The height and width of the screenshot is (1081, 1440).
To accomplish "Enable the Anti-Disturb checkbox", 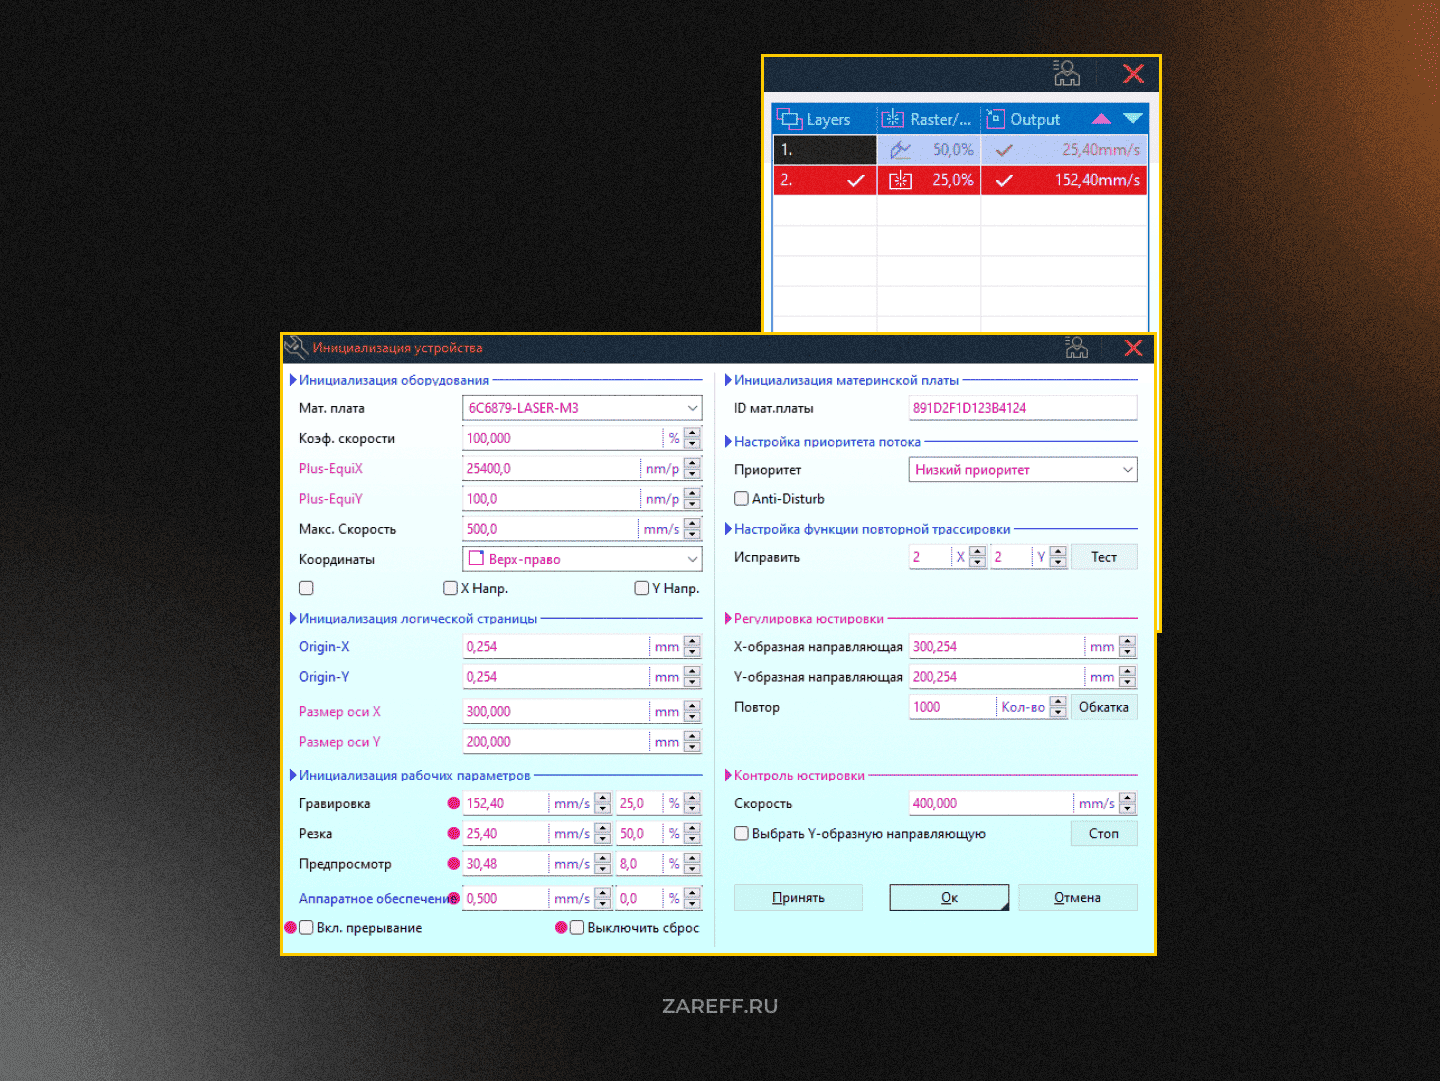I will (x=741, y=498).
